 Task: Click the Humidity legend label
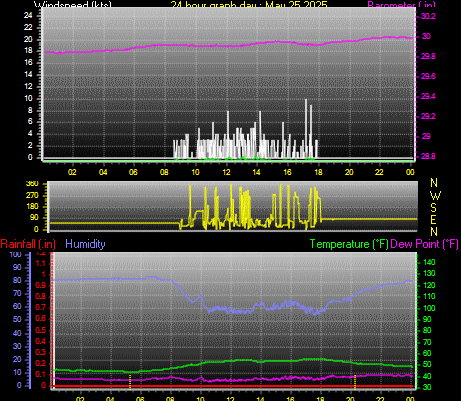click(85, 244)
